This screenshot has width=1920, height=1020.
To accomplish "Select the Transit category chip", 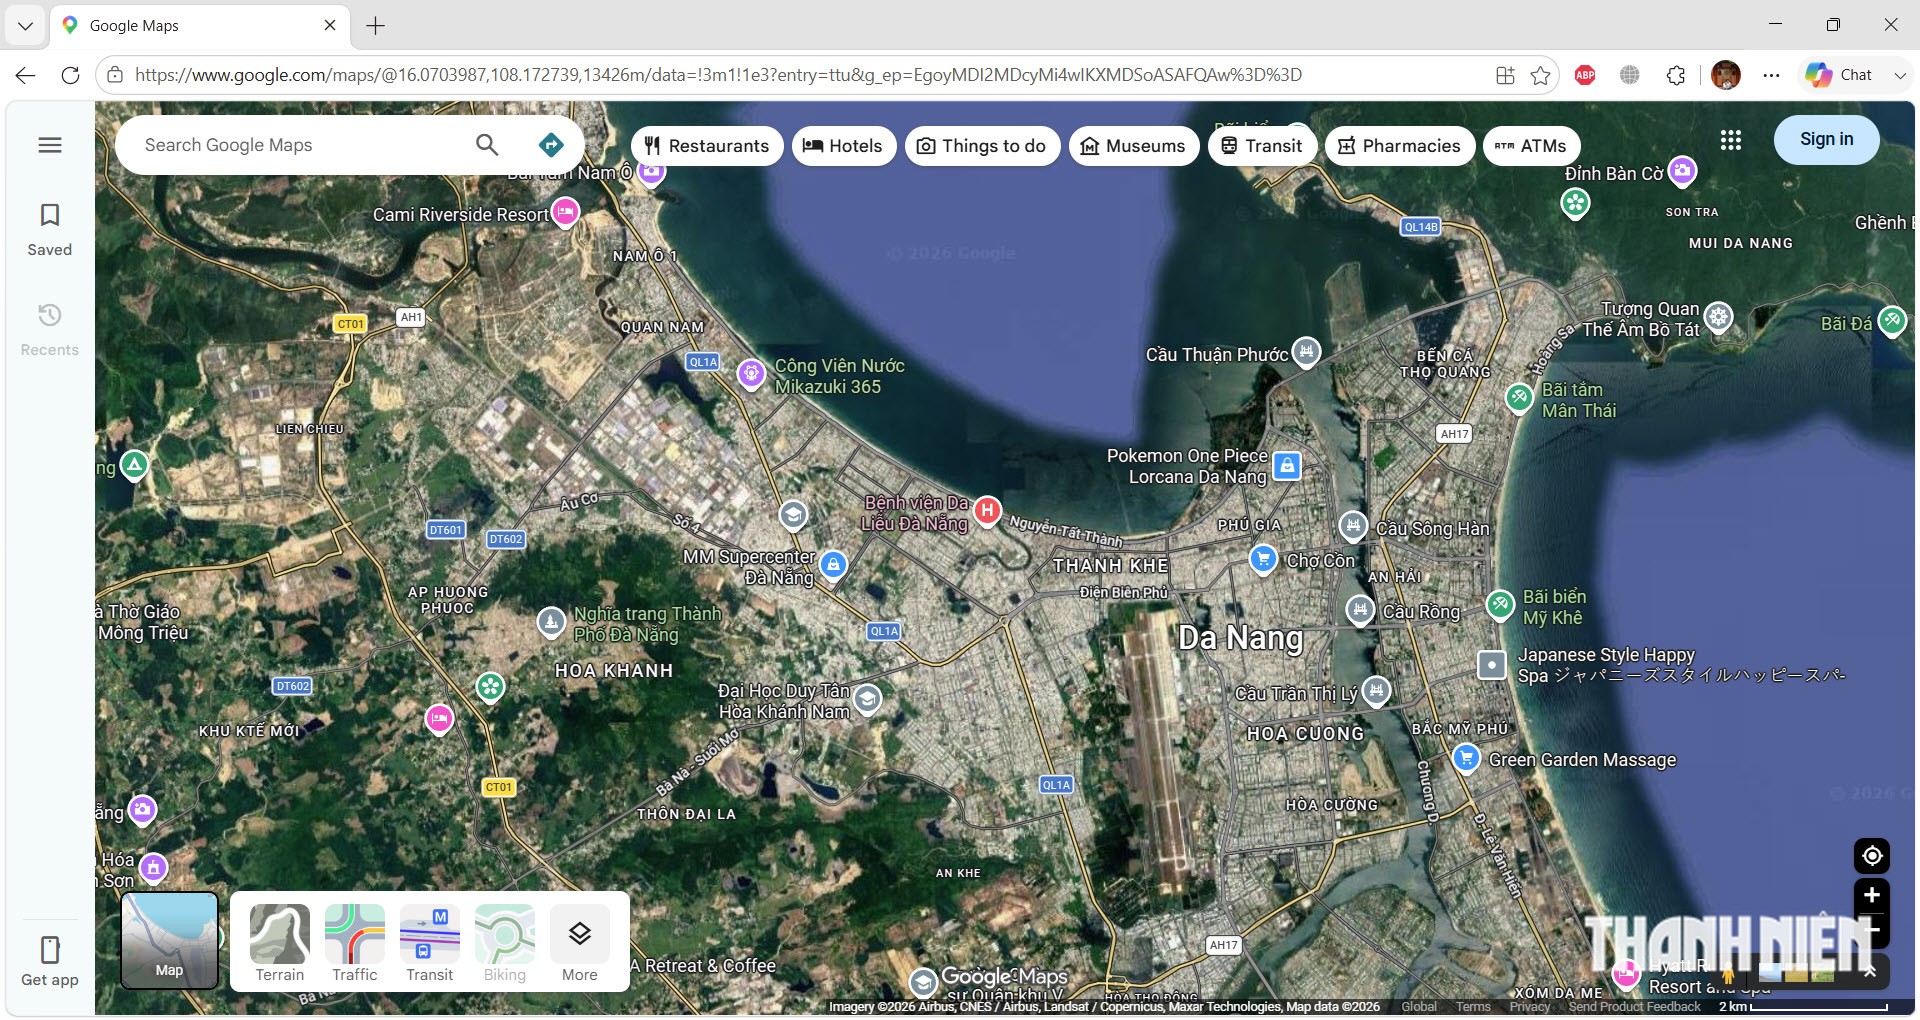I will (x=1263, y=146).
